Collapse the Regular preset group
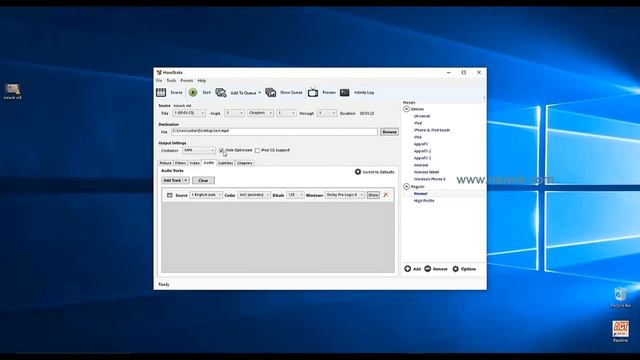This screenshot has width=640, height=360. click(406, 187)
